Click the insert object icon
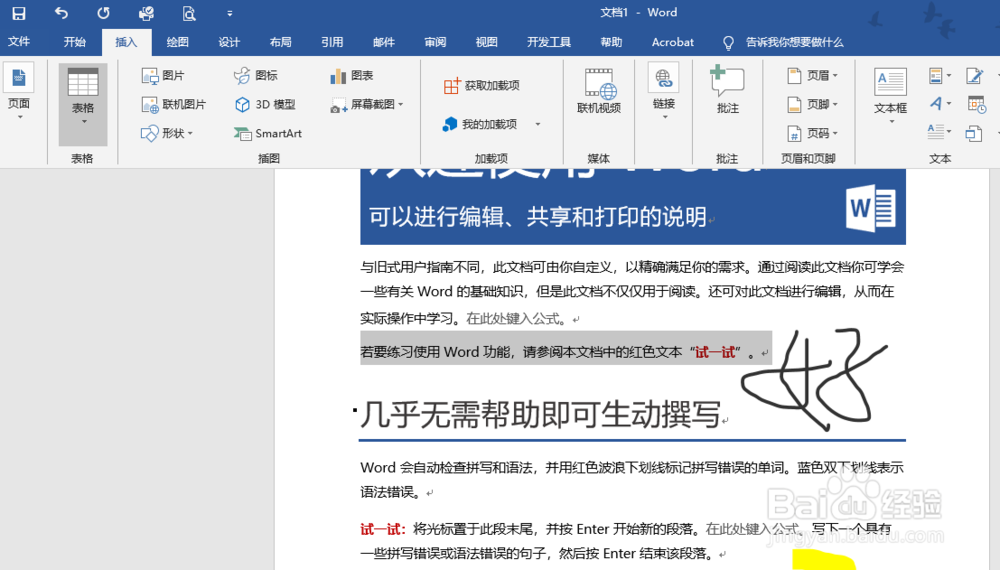Viewport: 1000px width, 570px height. coord(974,133)
